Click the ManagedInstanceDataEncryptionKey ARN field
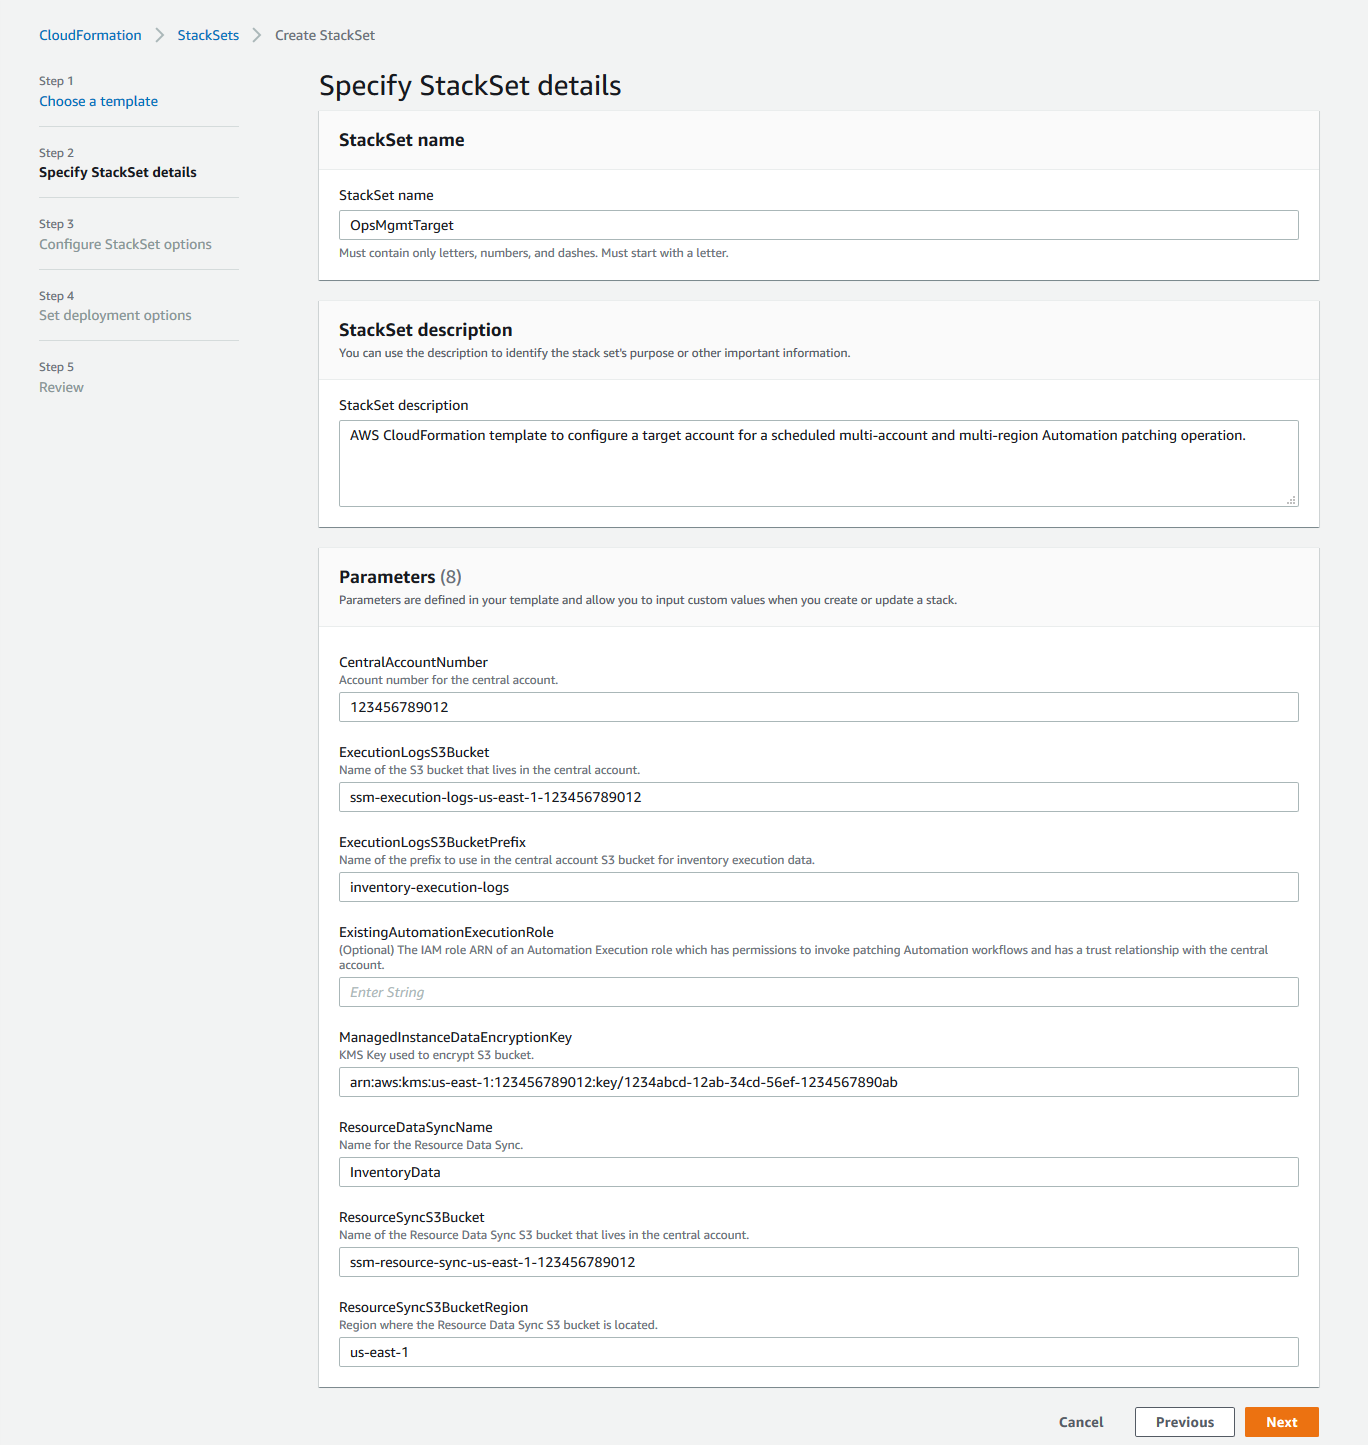 tap(818, 1082)
